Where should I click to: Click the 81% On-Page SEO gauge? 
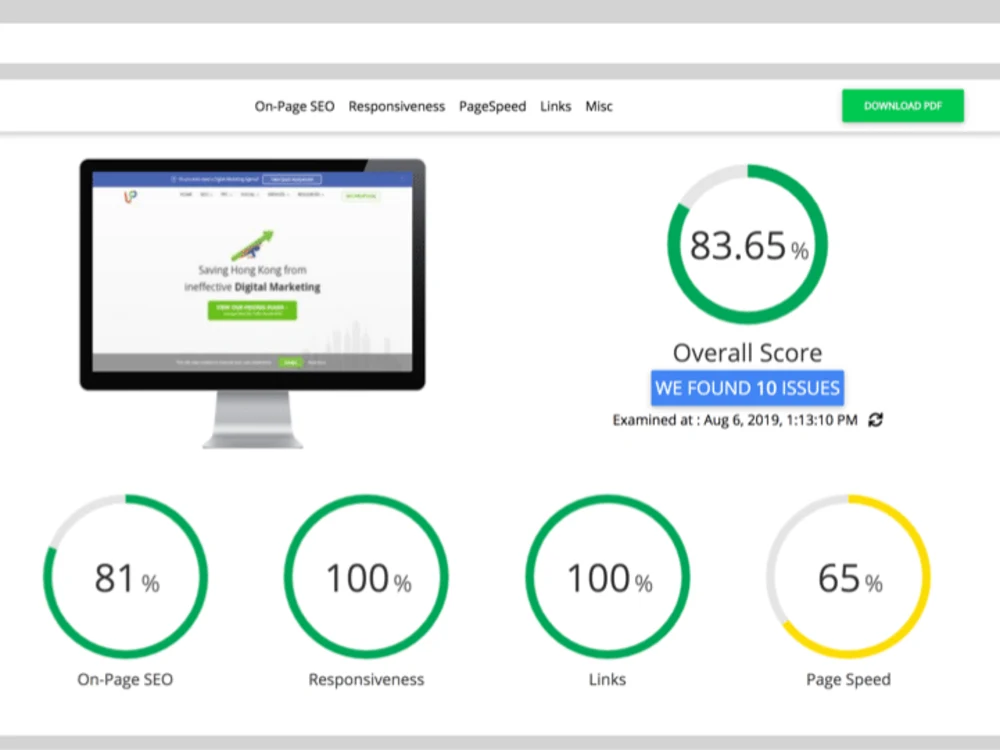coord(126,576)
